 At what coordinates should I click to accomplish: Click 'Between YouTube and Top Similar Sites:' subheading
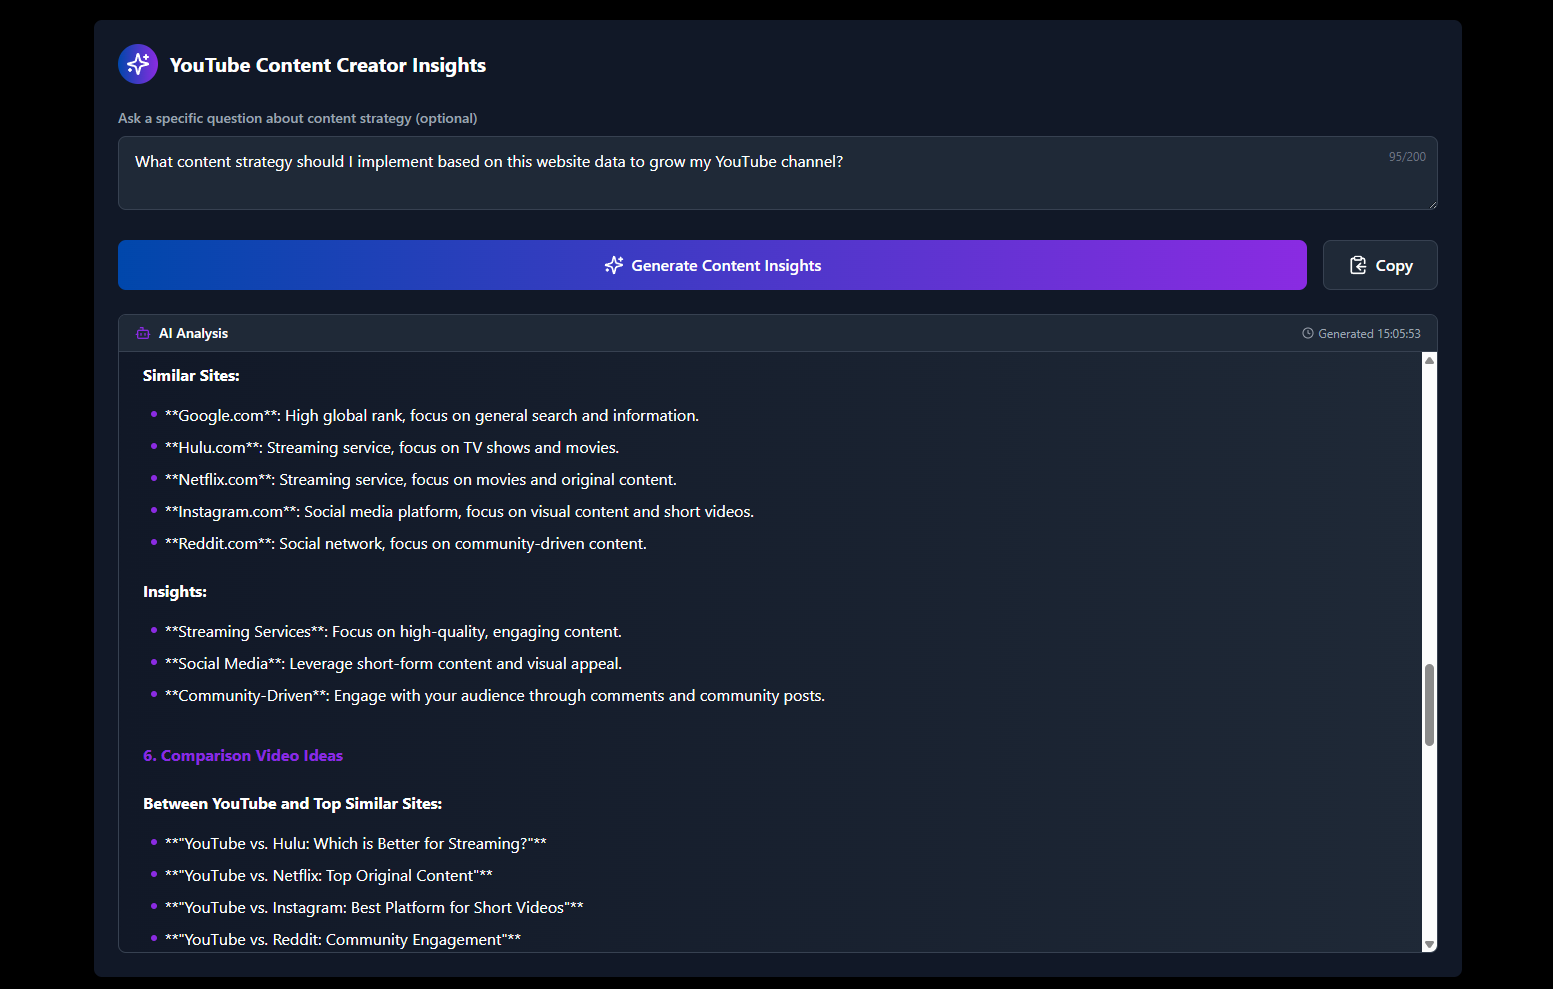click(293, 804)
